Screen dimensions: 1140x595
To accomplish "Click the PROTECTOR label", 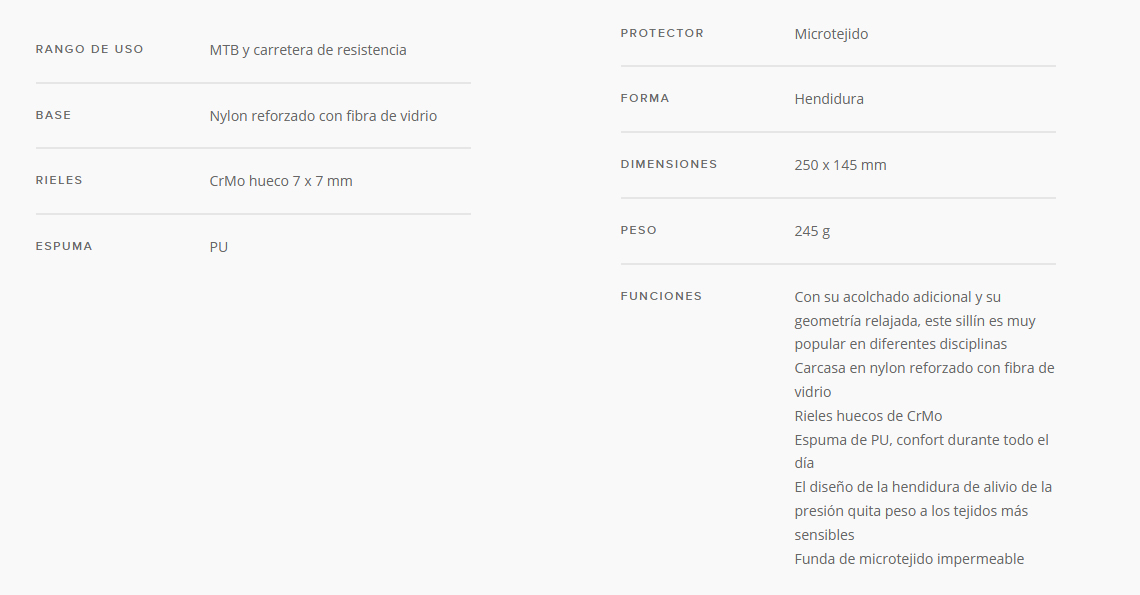I will [x=662, y=33].
